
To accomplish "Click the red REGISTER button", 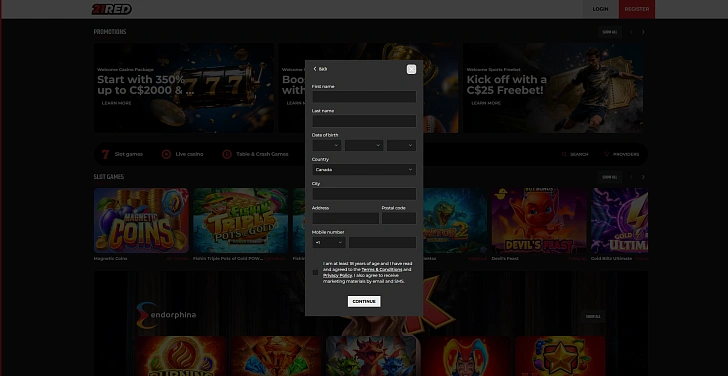I will point(637,9).
